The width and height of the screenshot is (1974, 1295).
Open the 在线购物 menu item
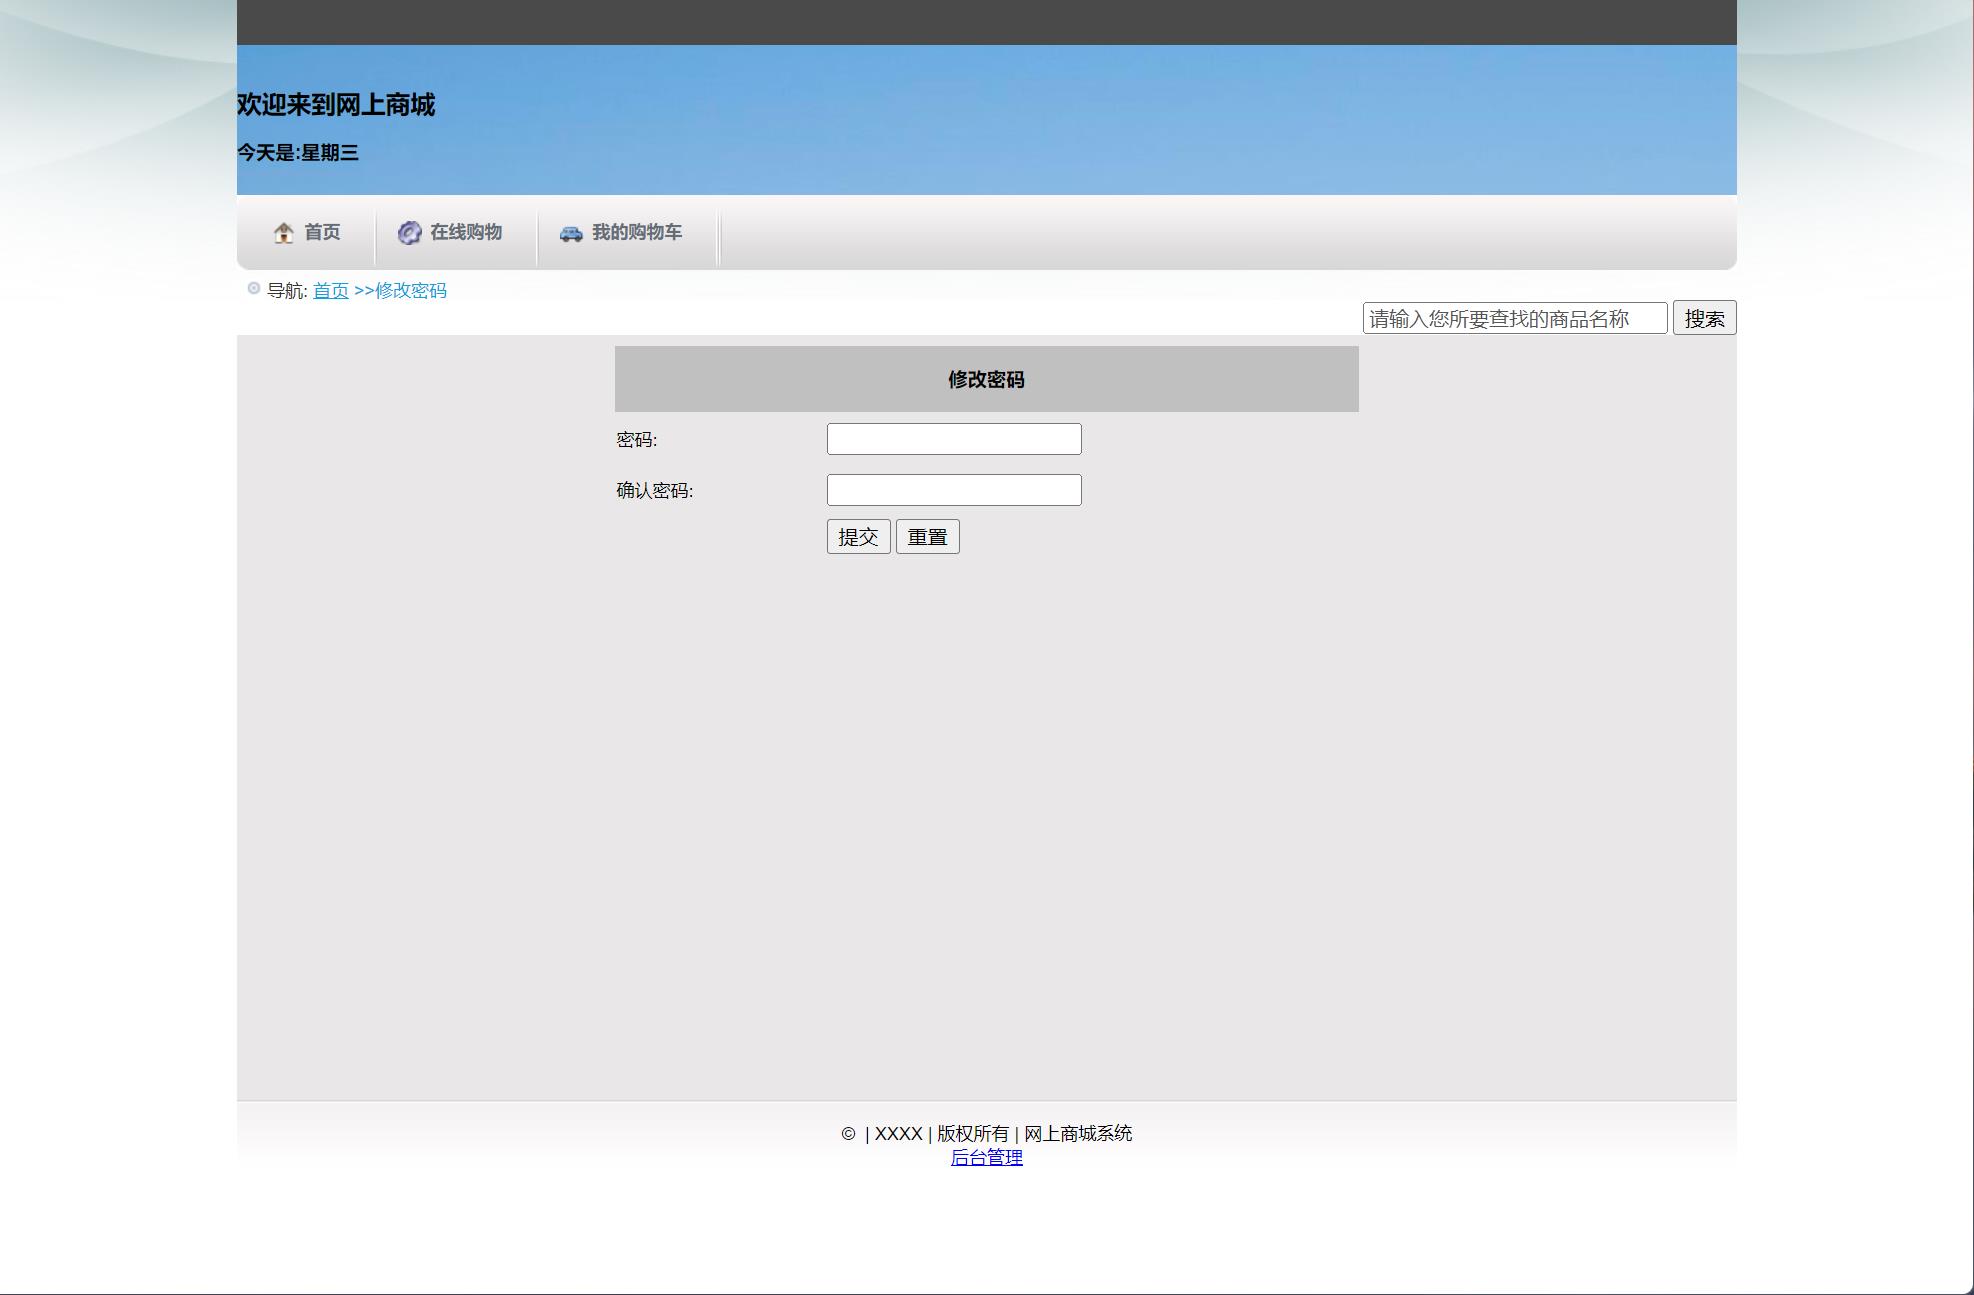coord(466,231)
